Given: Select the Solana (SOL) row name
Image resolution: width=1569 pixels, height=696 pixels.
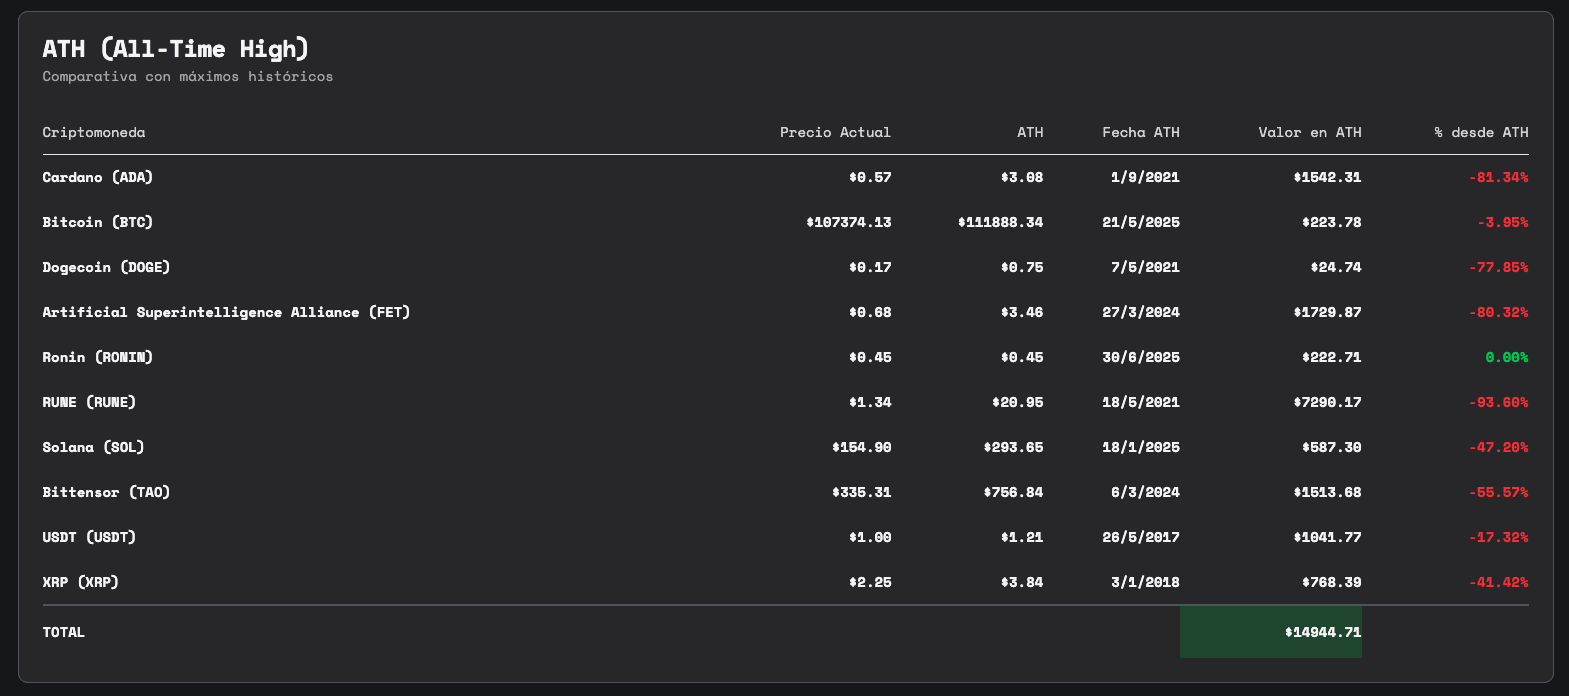Looking at the screenshot, I should click(93, 447).
